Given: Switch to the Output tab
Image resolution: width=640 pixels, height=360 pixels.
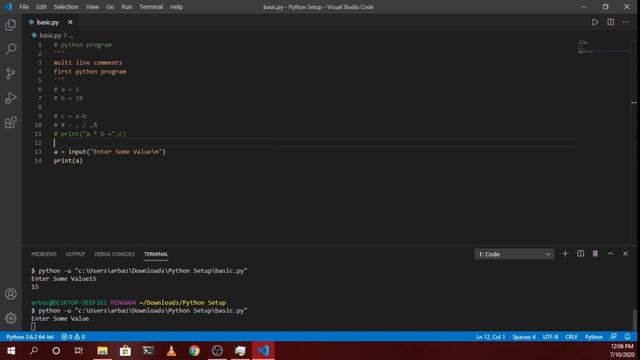Looking at the screenshot, I should (75, 254).
